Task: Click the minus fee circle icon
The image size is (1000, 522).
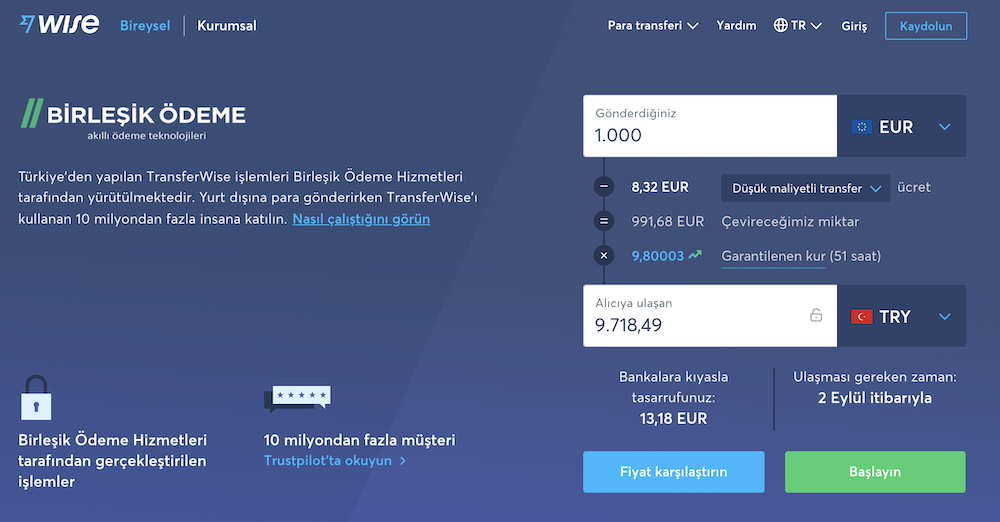Action: 604,187
